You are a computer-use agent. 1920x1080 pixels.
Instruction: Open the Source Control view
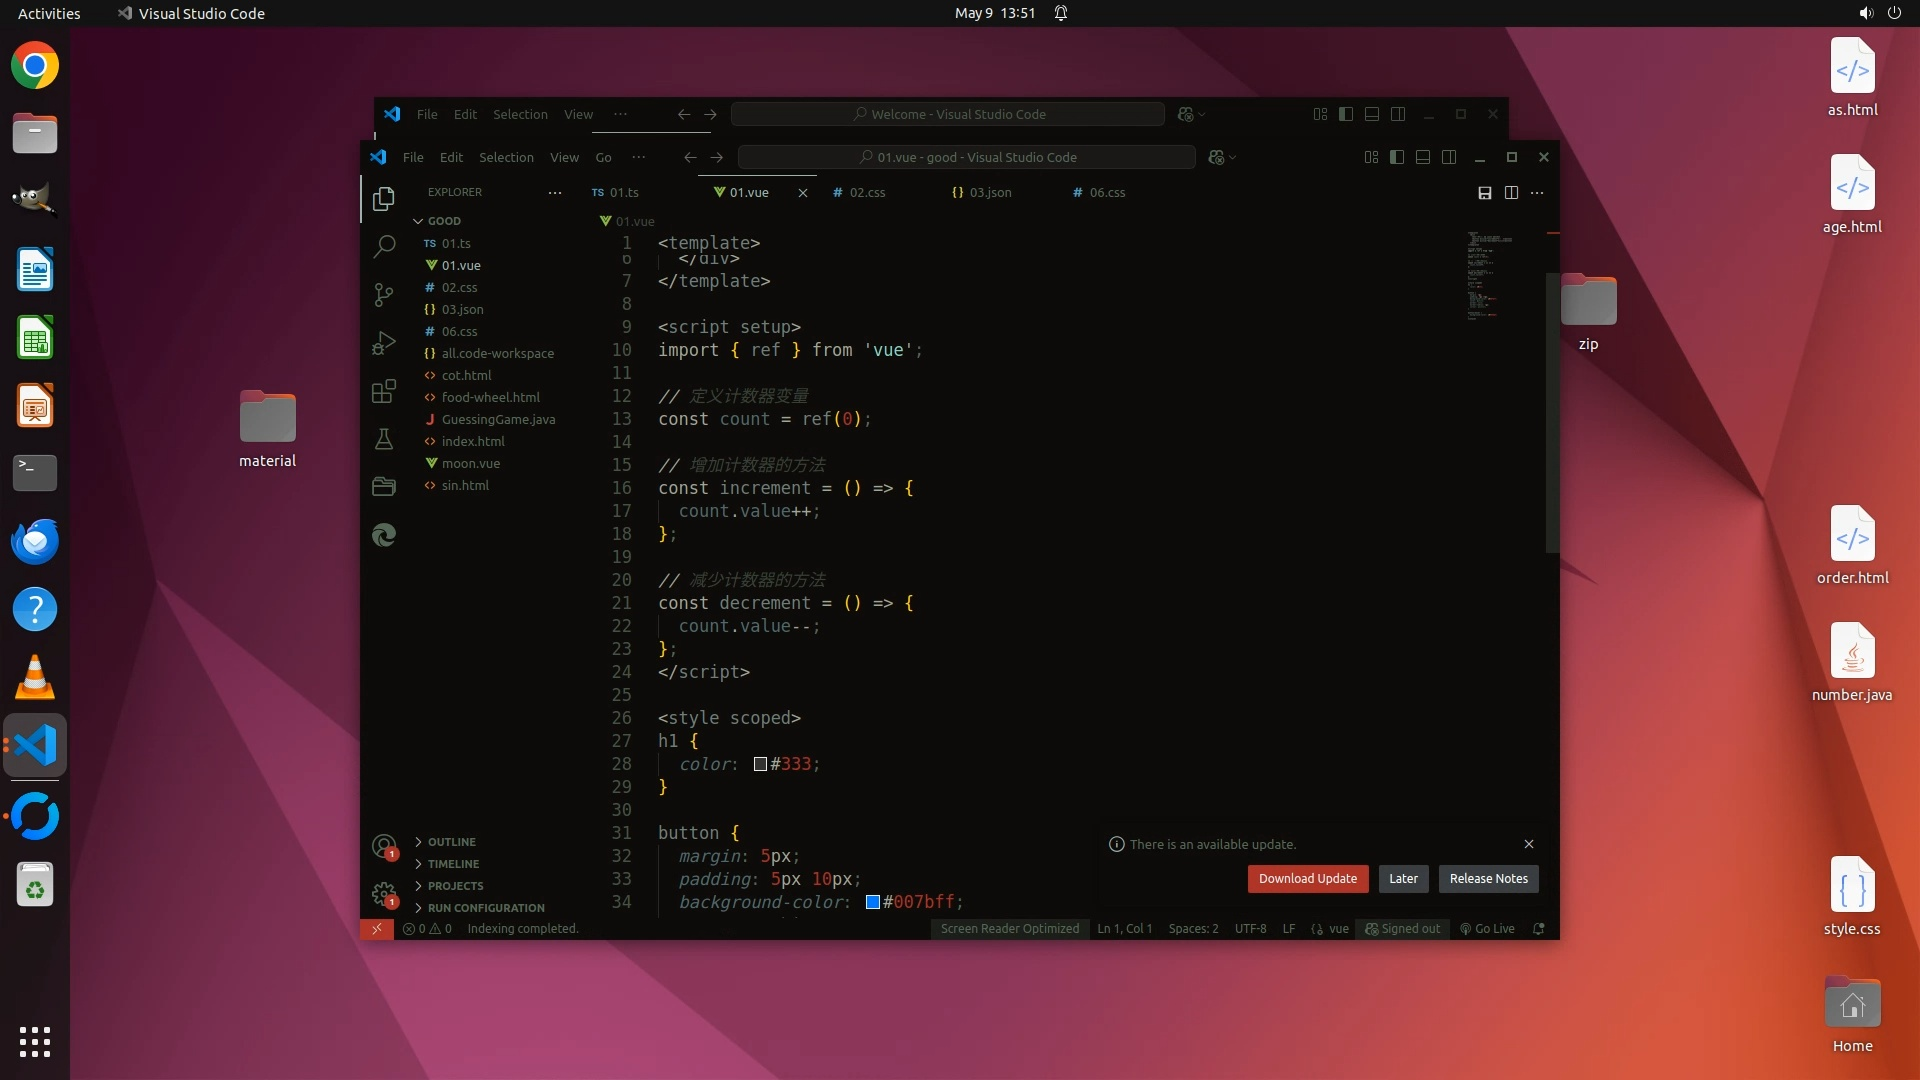(384, 294)
